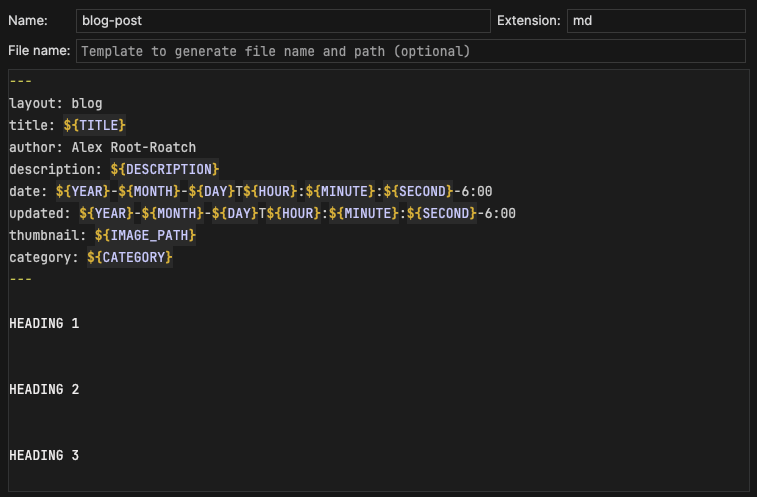Viewport: 757px width, 497px height.
Task: Click ${YEAR} variable on the date line
Action: pos(82,191)
